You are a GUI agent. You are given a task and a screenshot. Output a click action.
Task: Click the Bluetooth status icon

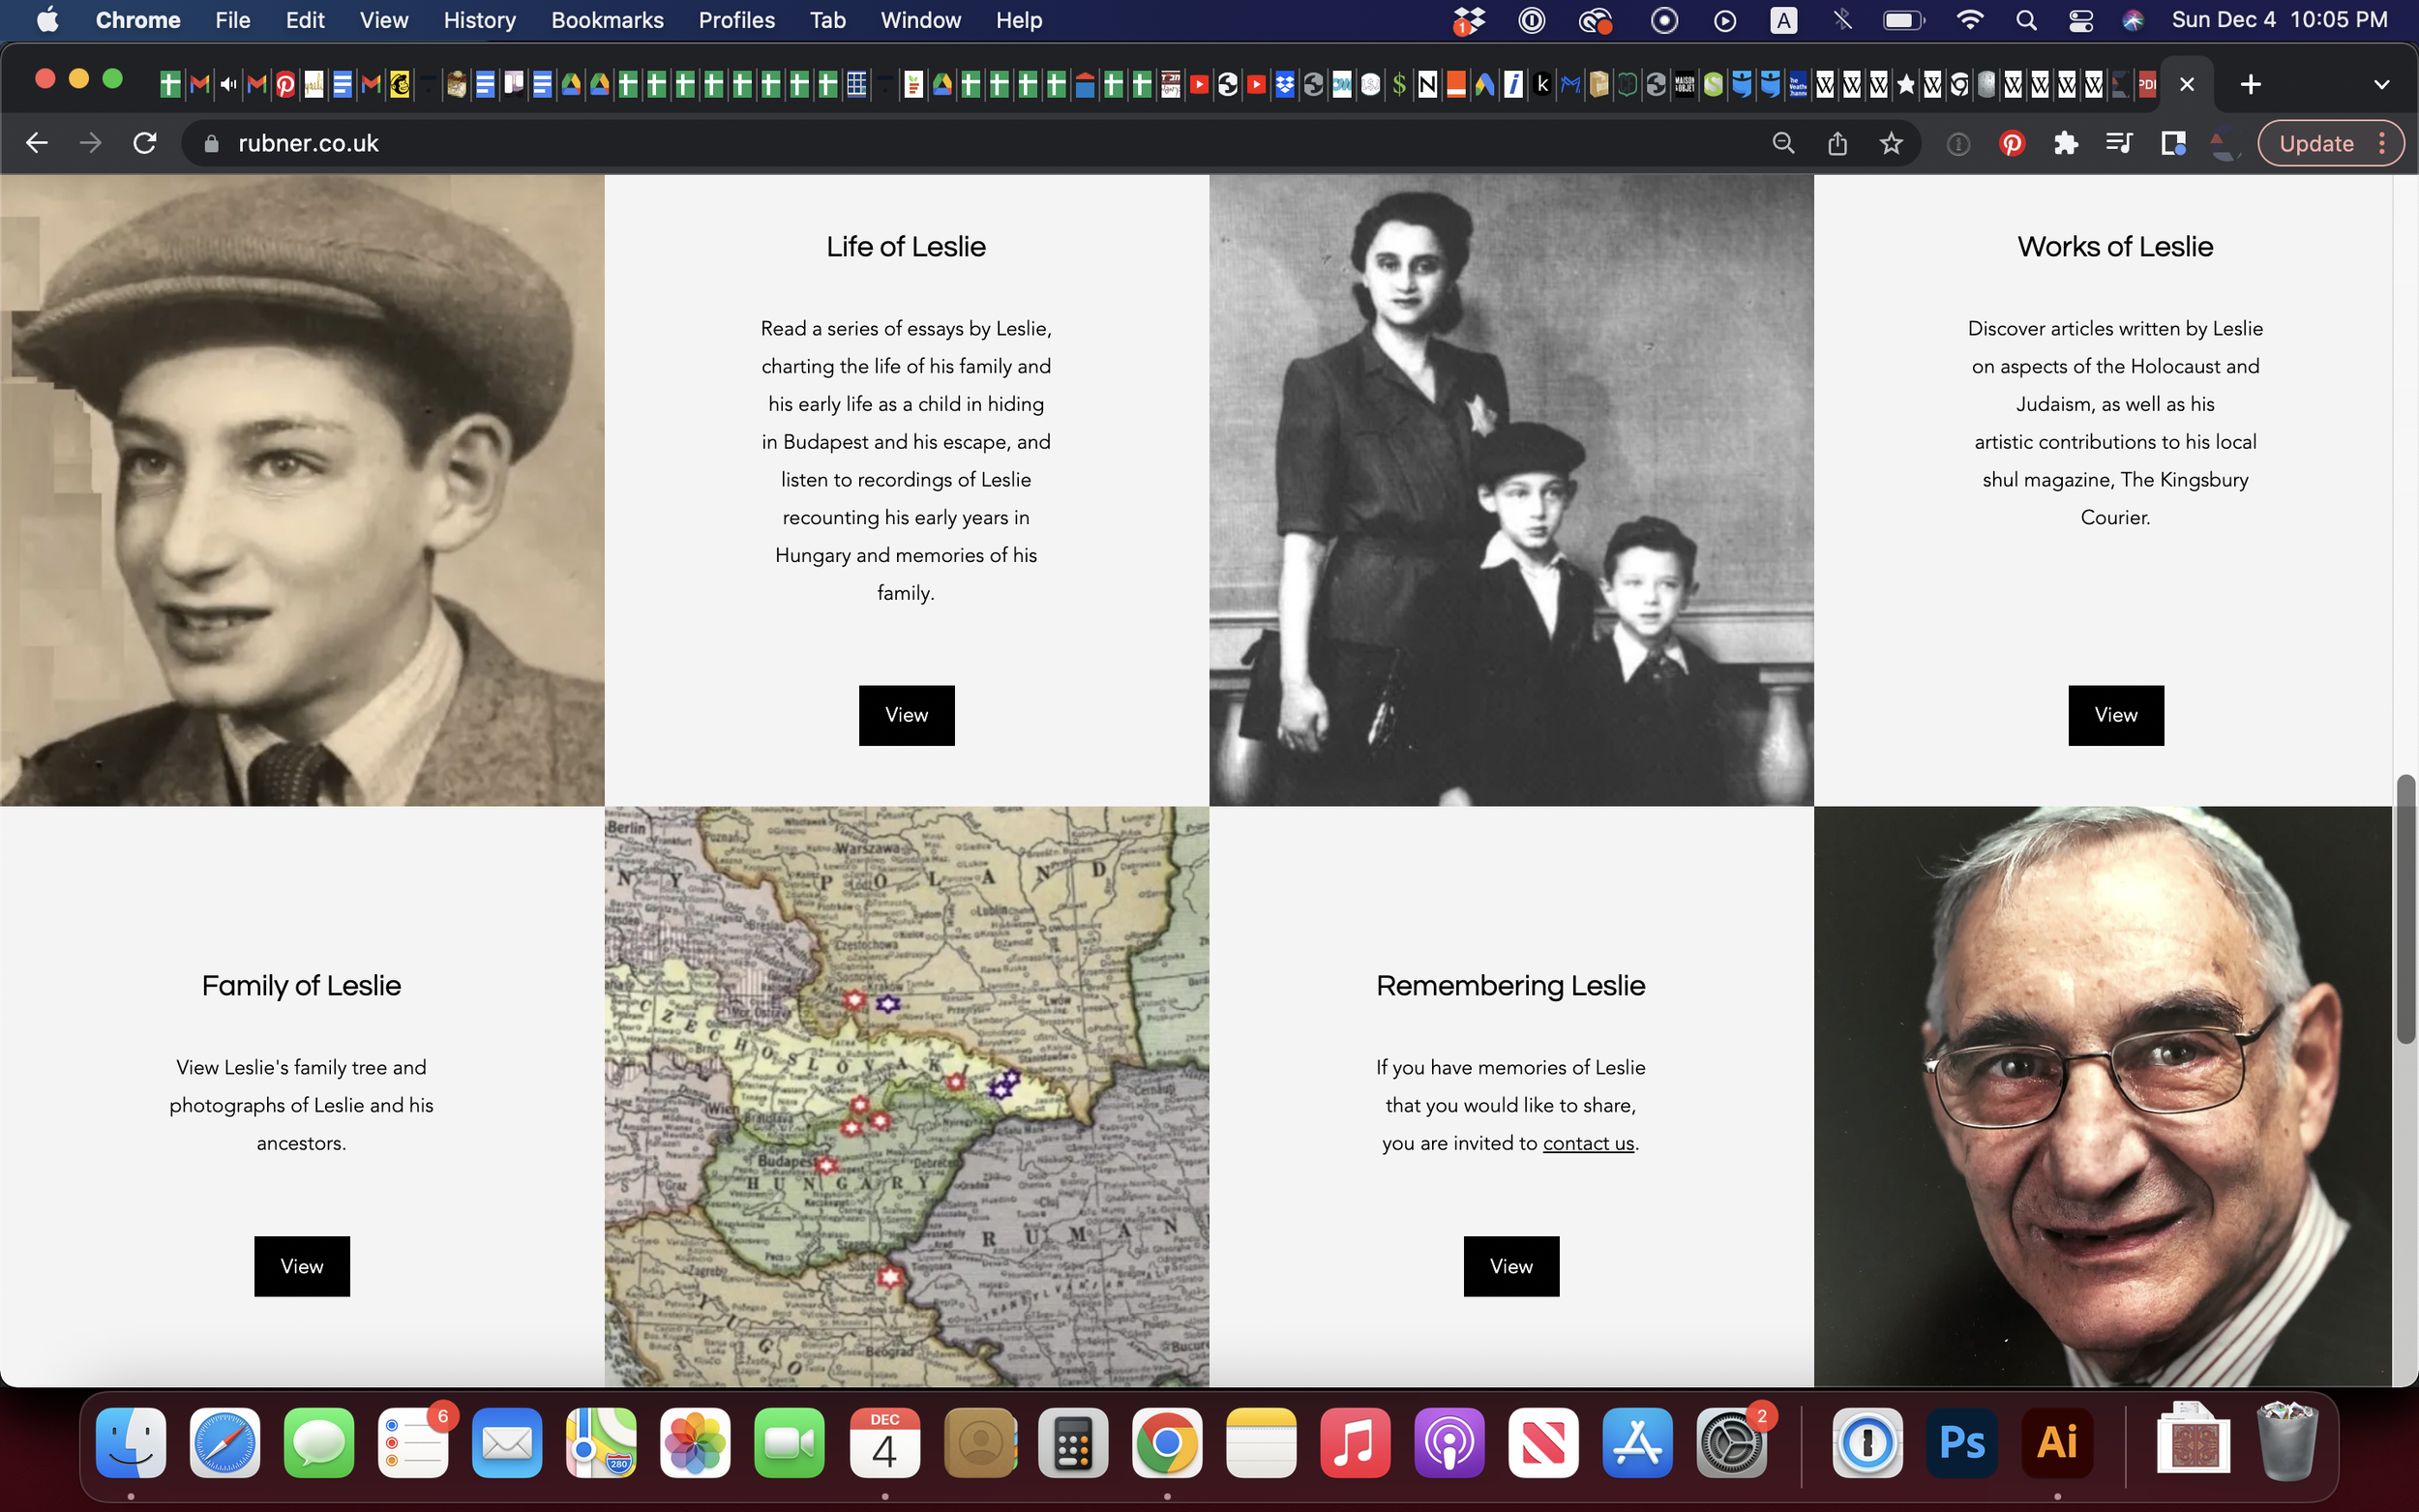[1842, 20]
